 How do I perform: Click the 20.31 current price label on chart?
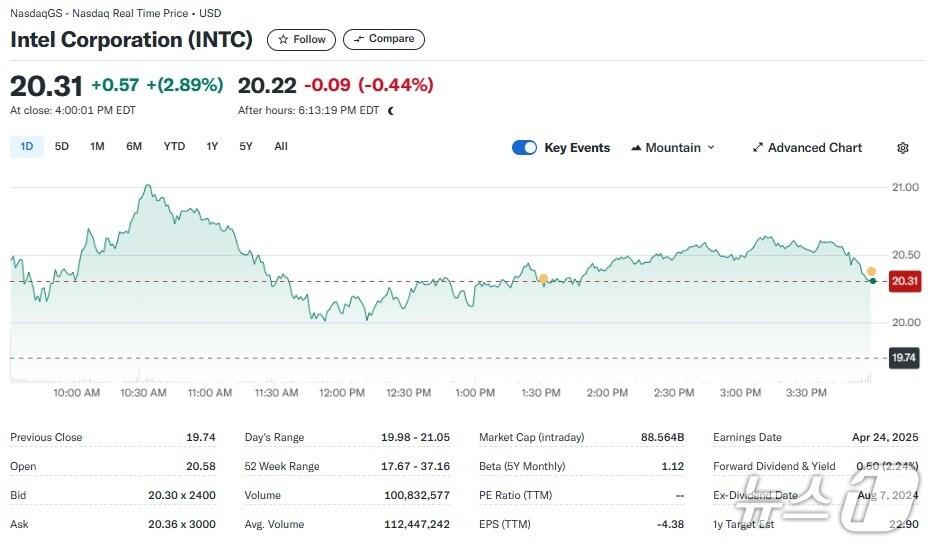(x=904, y=282)
